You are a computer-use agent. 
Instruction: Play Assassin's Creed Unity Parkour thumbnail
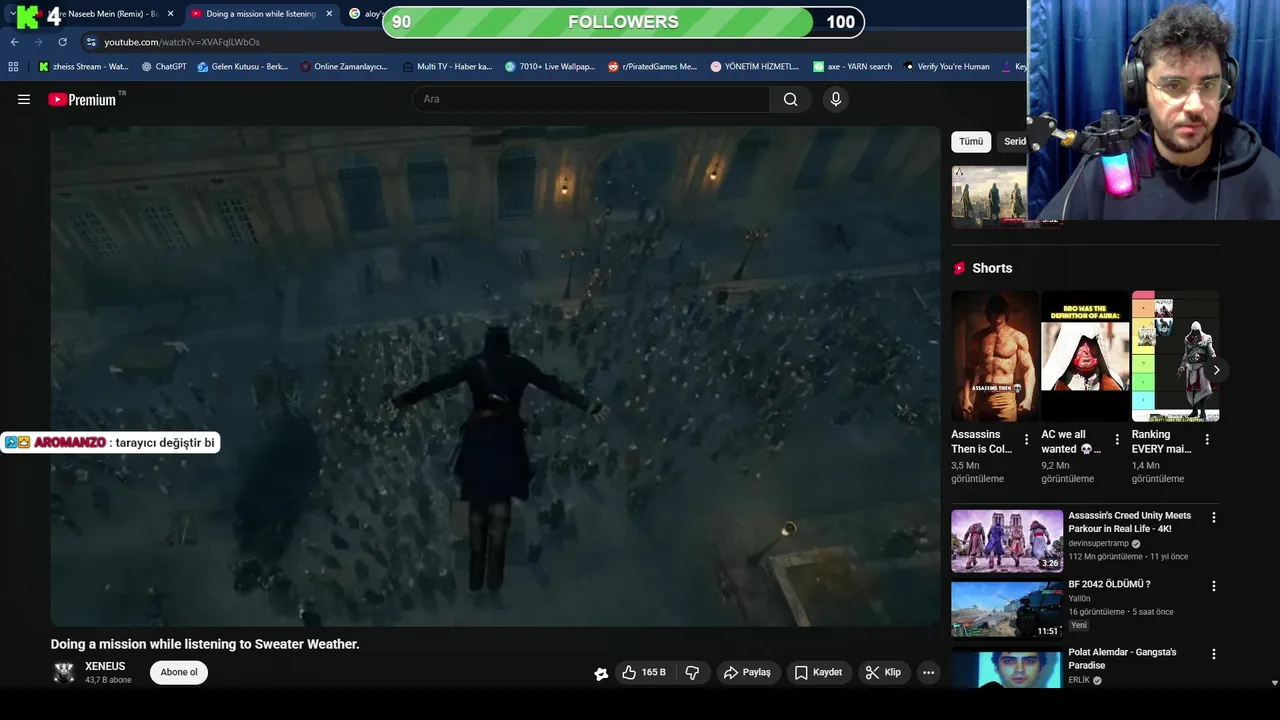click(1007, 541)
